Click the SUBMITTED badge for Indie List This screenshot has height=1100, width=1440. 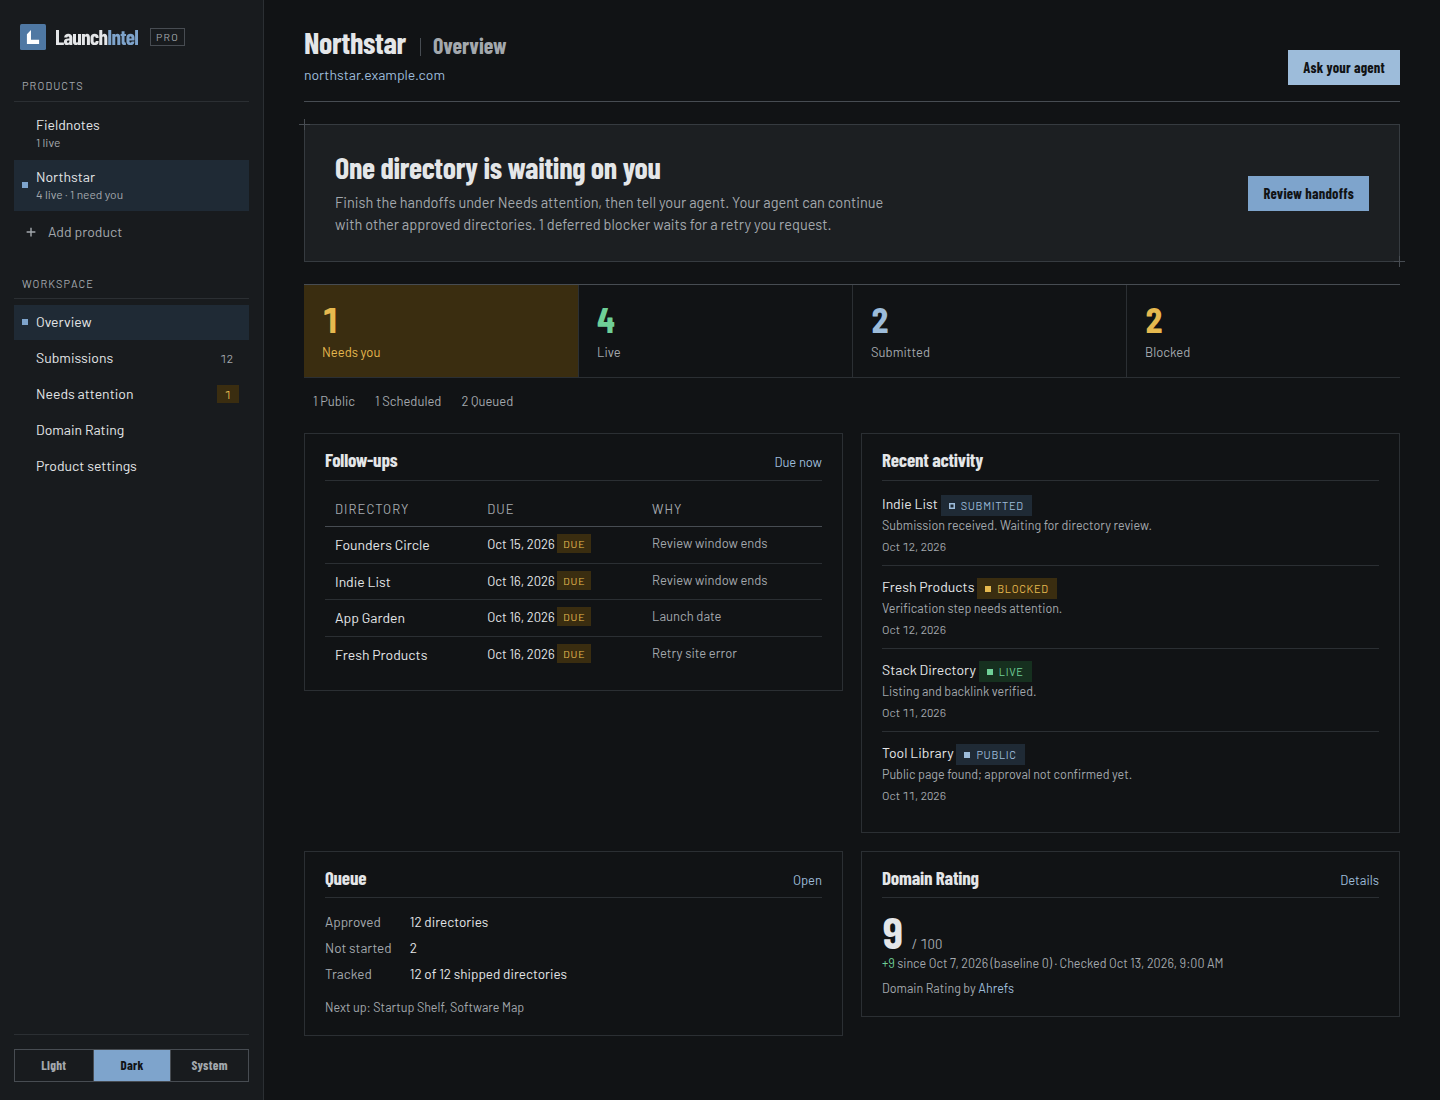click(986, 506)
